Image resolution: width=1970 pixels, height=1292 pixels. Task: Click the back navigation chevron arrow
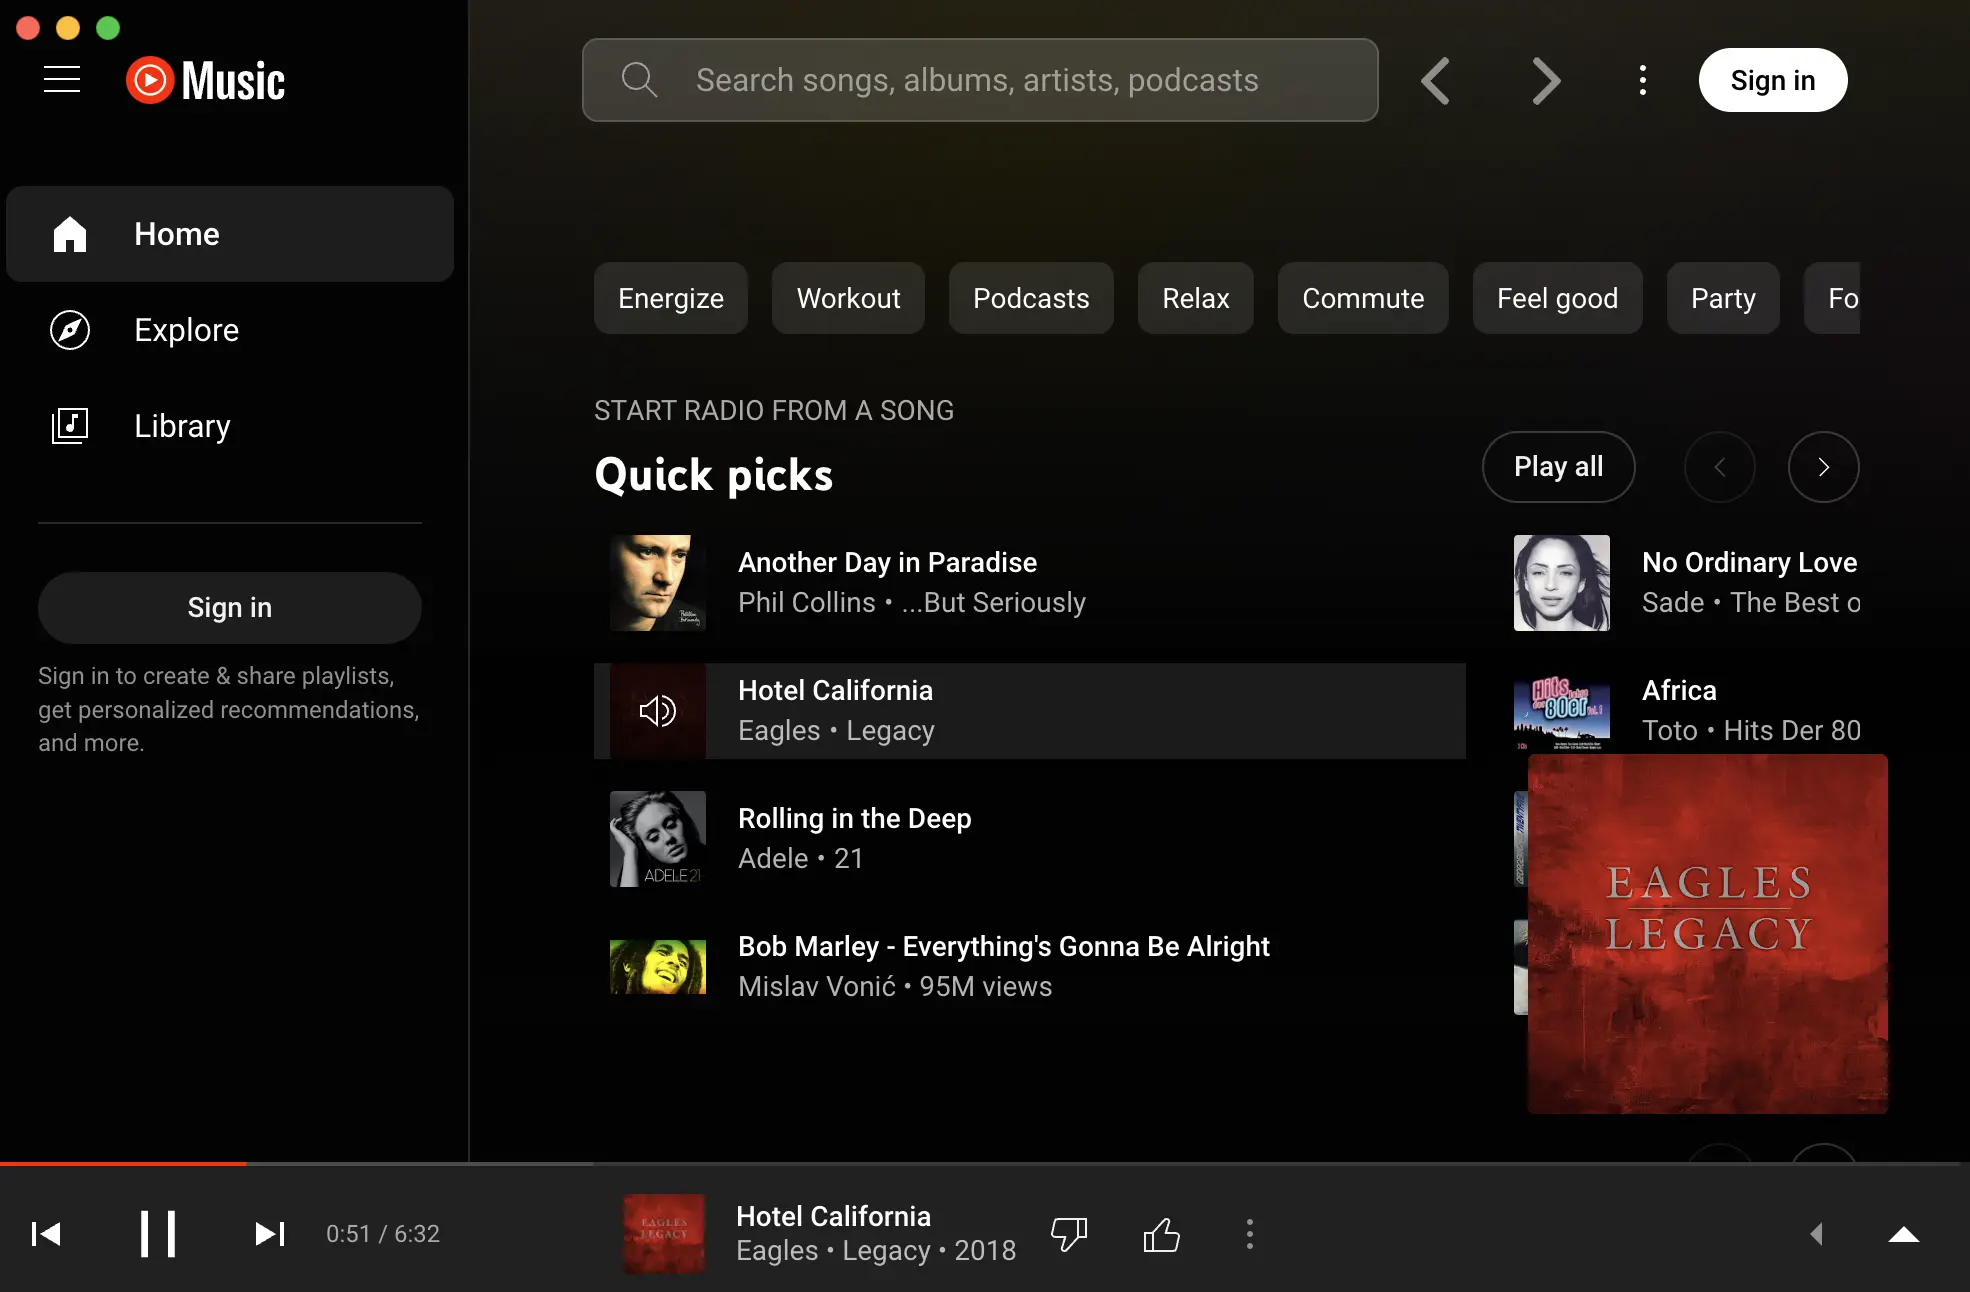tap(1436, 79)
